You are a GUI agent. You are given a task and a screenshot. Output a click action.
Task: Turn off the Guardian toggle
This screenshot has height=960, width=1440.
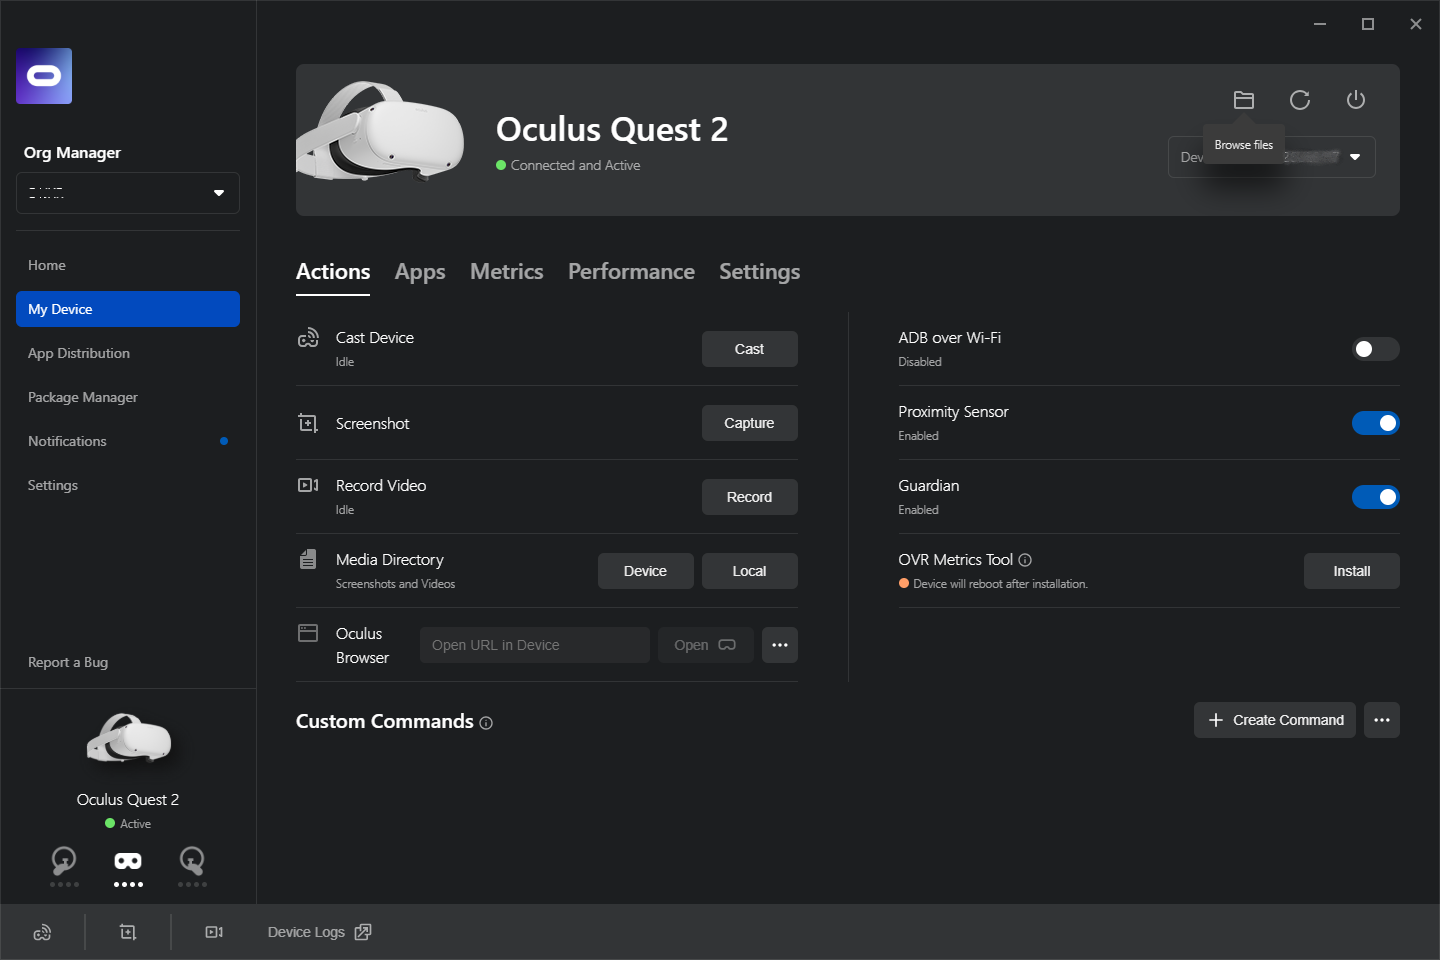[x=1375, y=497]
